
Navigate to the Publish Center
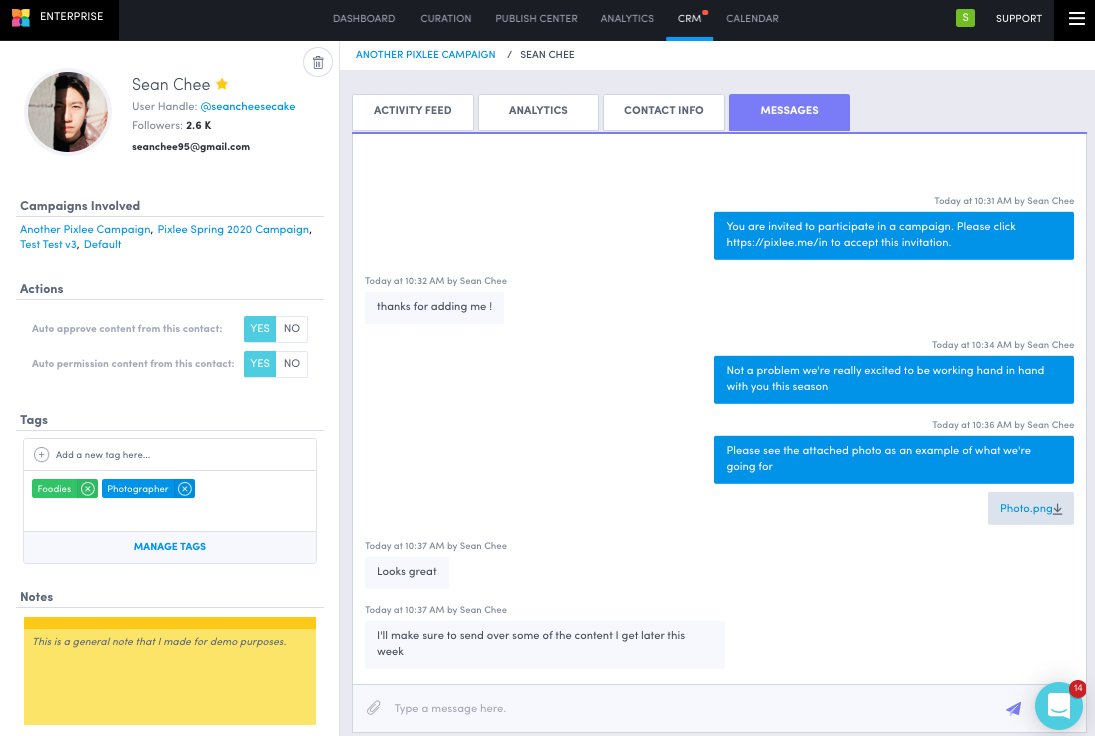pos(536,18)
